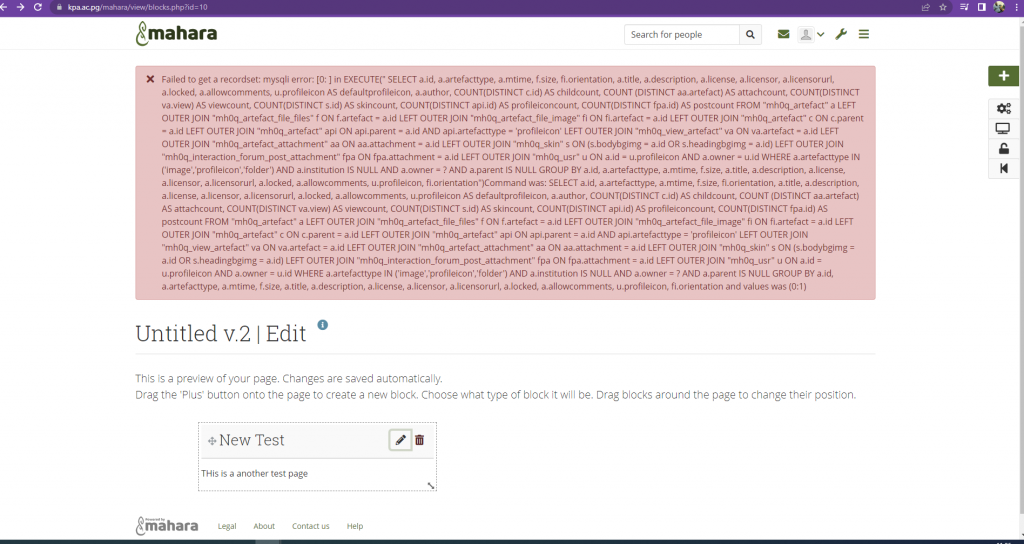Open the Legal footer link

(x=227, y=526)
